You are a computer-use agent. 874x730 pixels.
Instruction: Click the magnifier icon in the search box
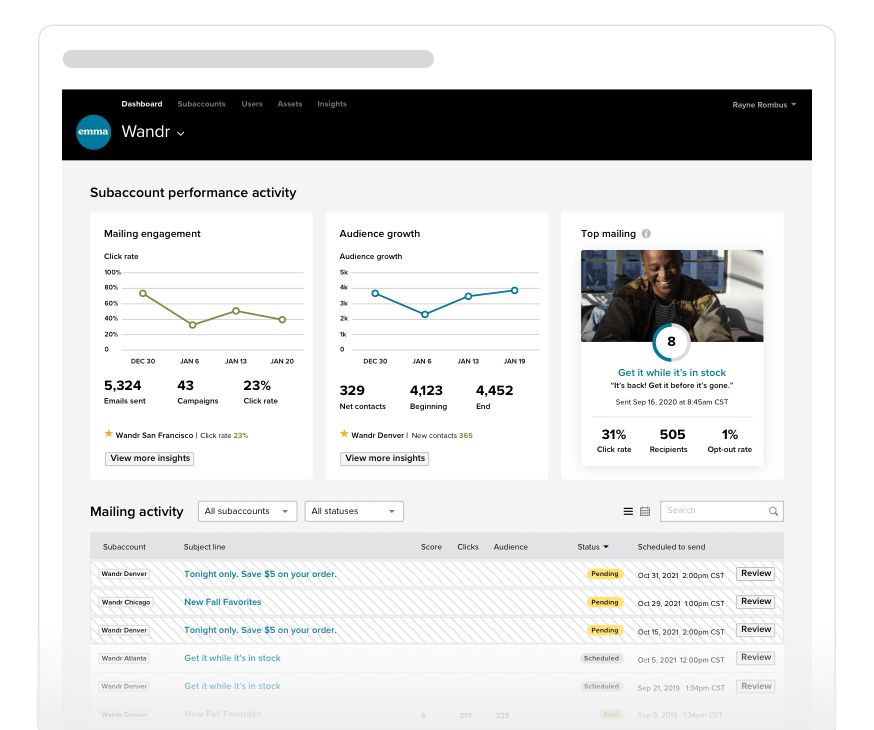coord(772,511)
